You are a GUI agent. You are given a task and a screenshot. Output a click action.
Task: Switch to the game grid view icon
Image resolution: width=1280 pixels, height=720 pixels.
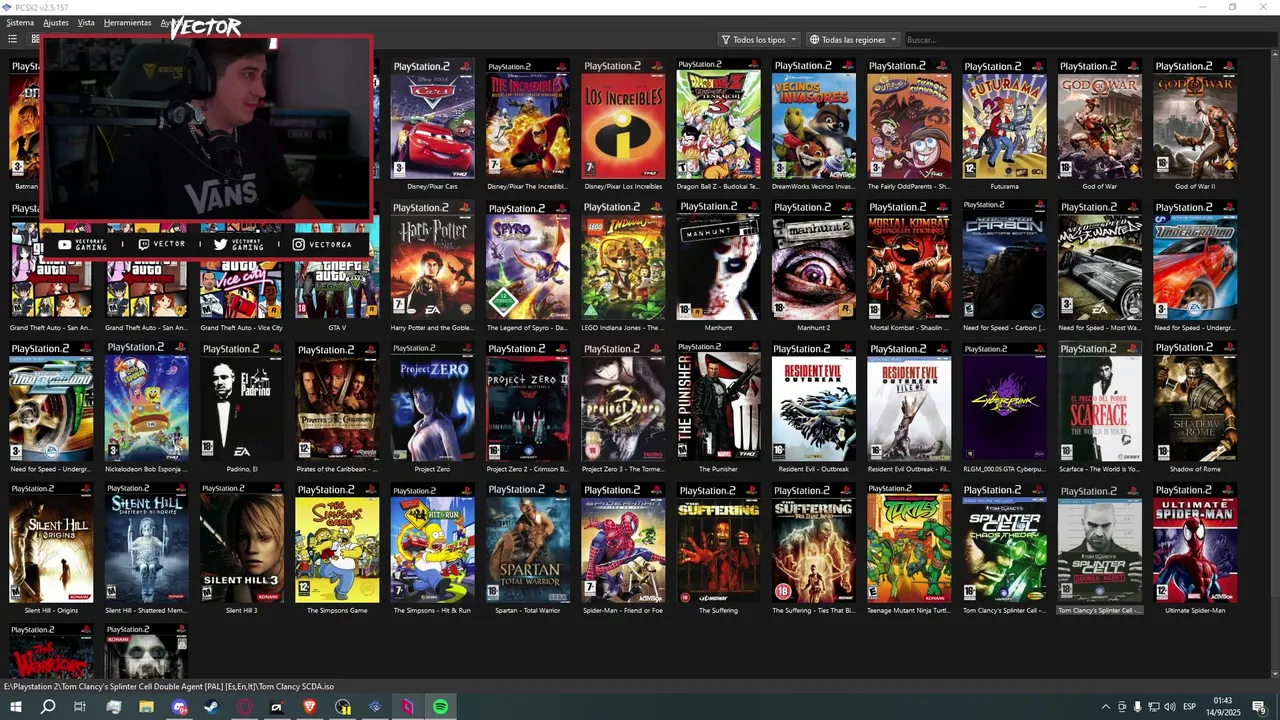35,39
